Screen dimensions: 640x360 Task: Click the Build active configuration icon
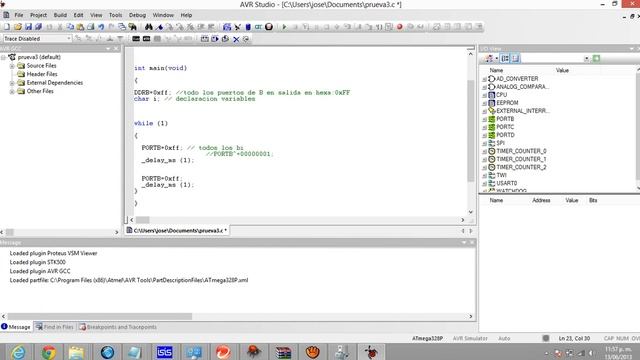point(204,39)
